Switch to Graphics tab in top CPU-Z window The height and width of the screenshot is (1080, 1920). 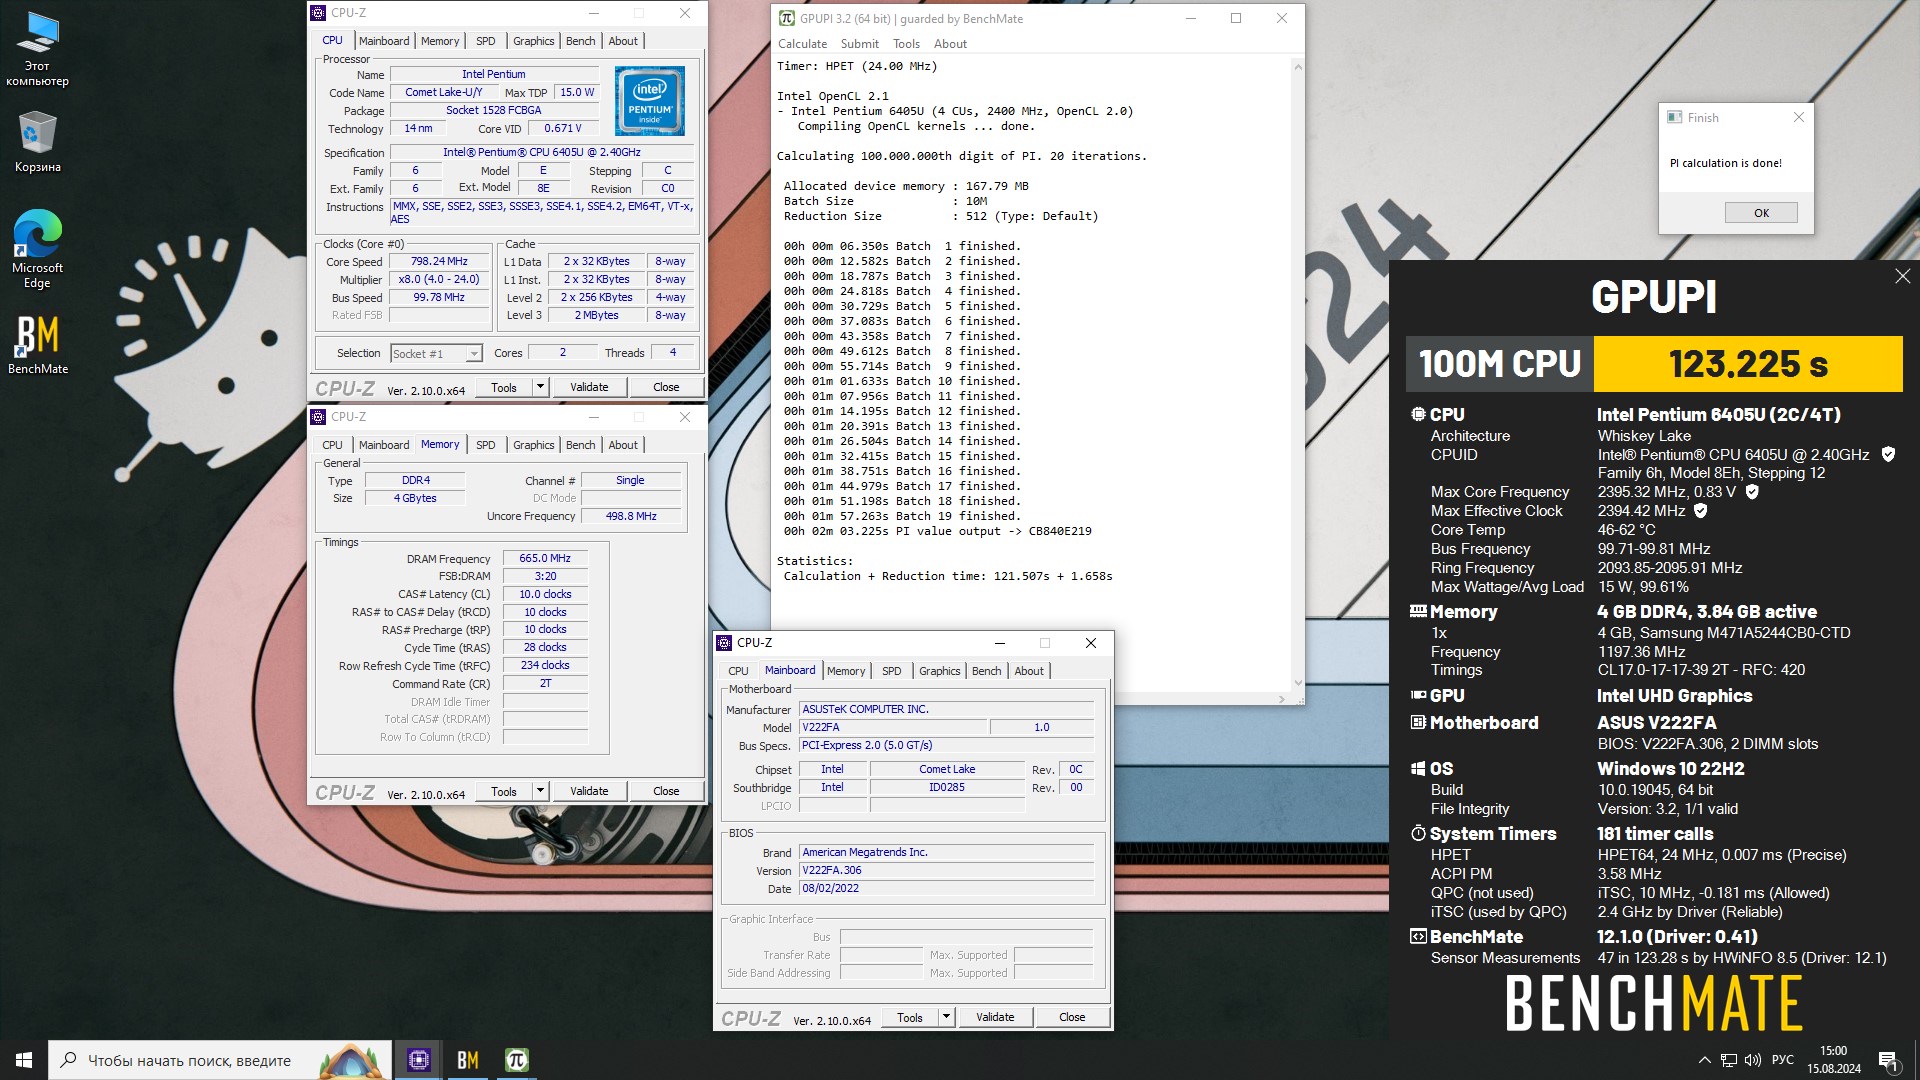(533, 41)
